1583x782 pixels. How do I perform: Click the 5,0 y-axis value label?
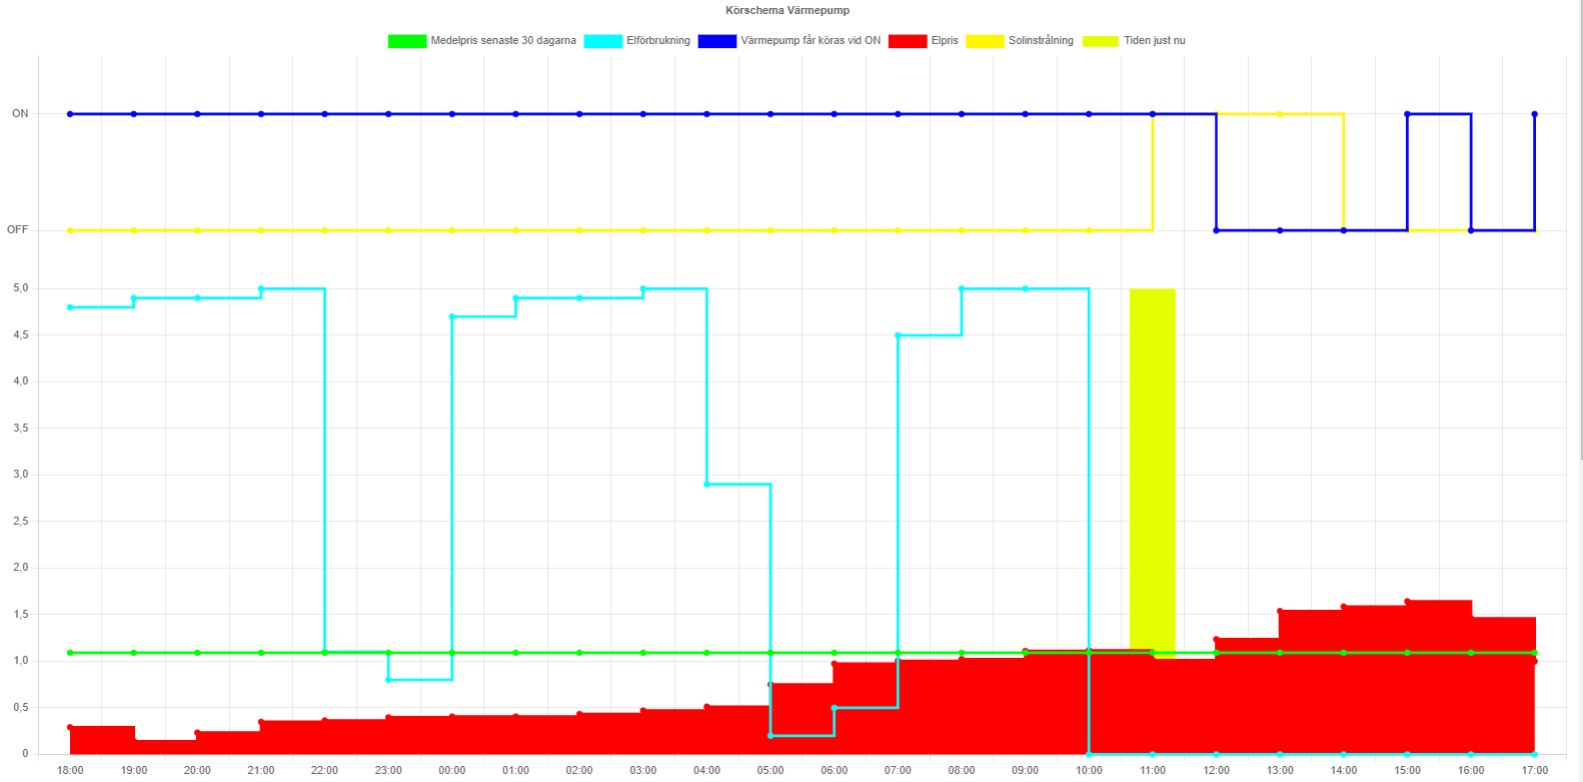pyautogui.click(x=20, y=288)
